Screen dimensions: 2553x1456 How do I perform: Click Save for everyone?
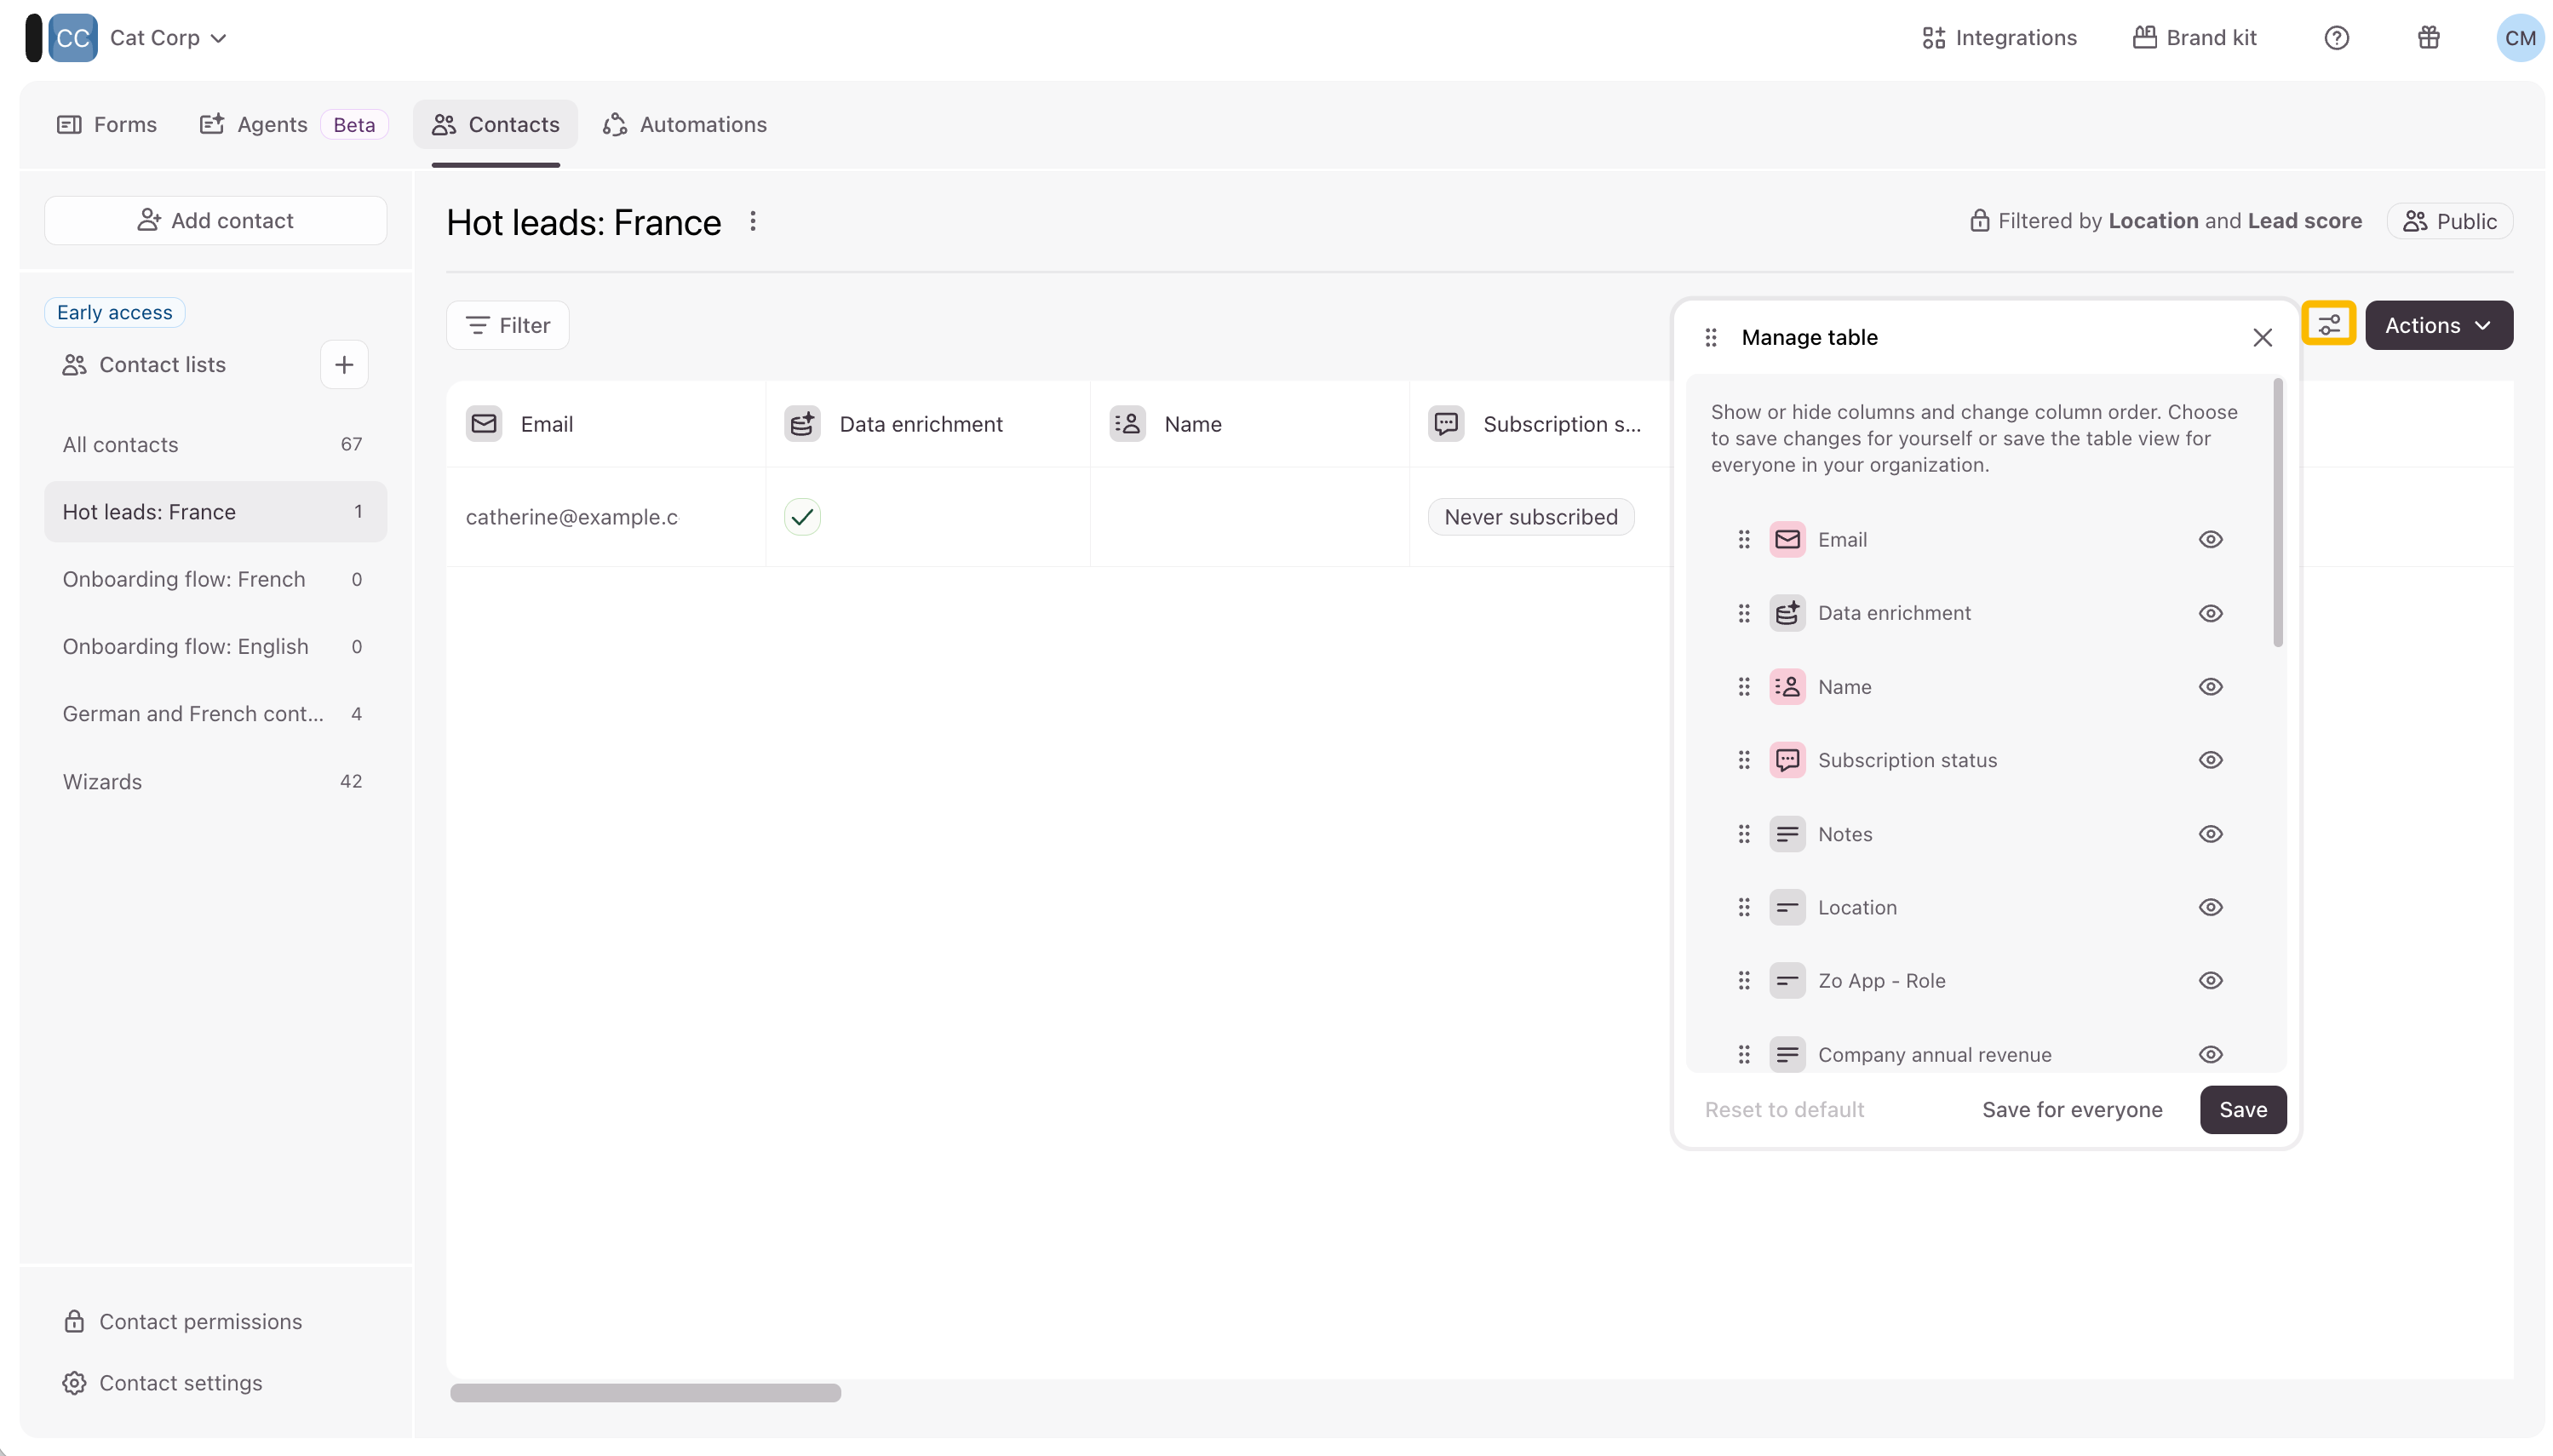pyautogui.click(x=2071, y=1109)
